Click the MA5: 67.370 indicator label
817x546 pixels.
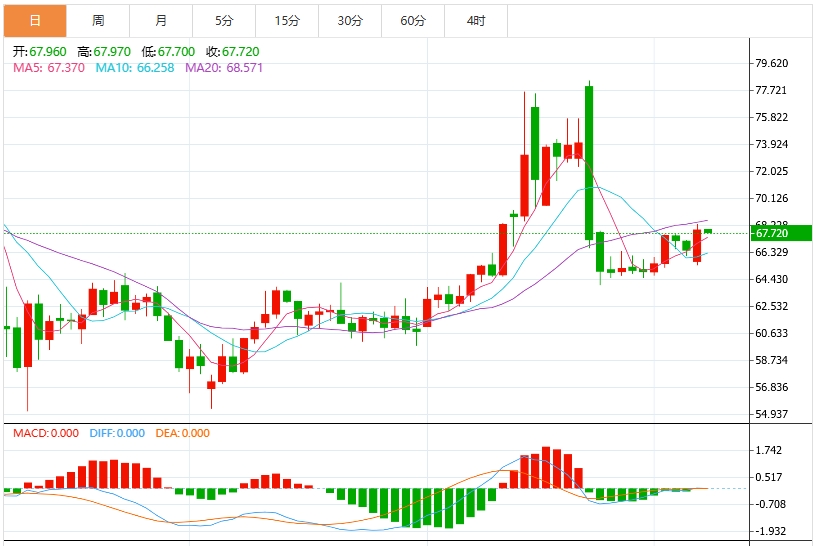[x=49, y=68]
